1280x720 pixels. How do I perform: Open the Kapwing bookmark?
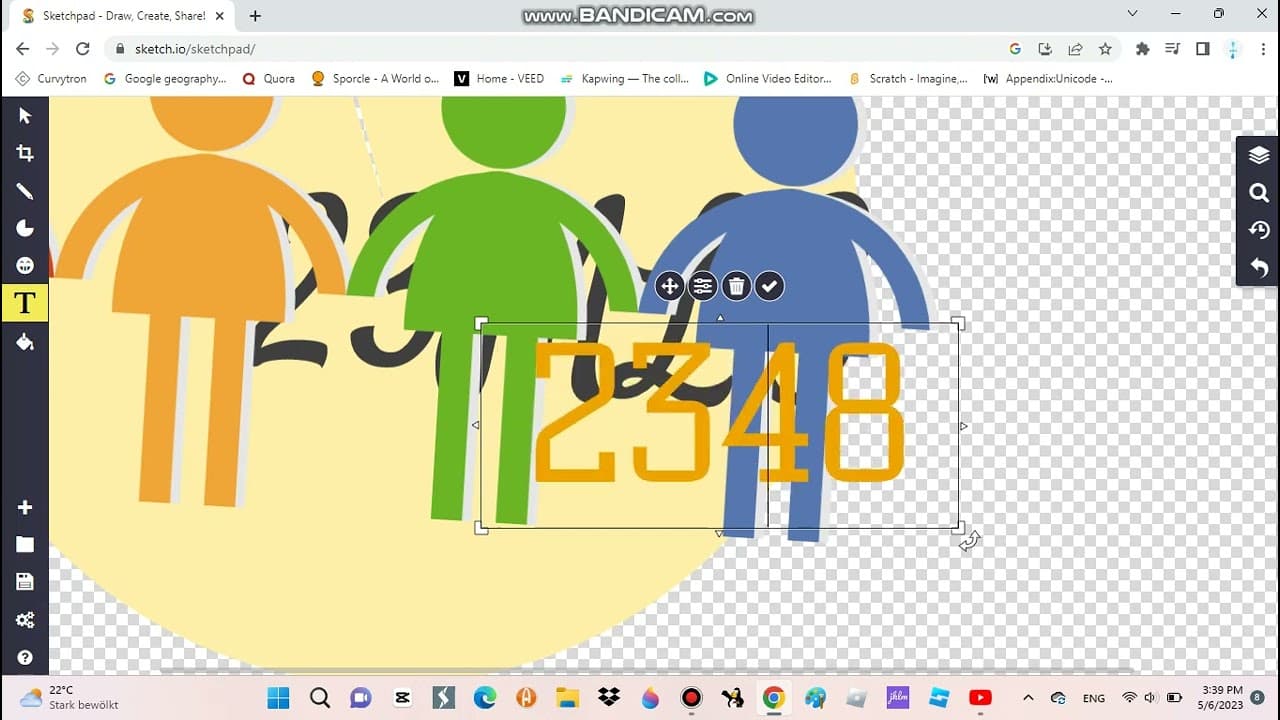625,78
